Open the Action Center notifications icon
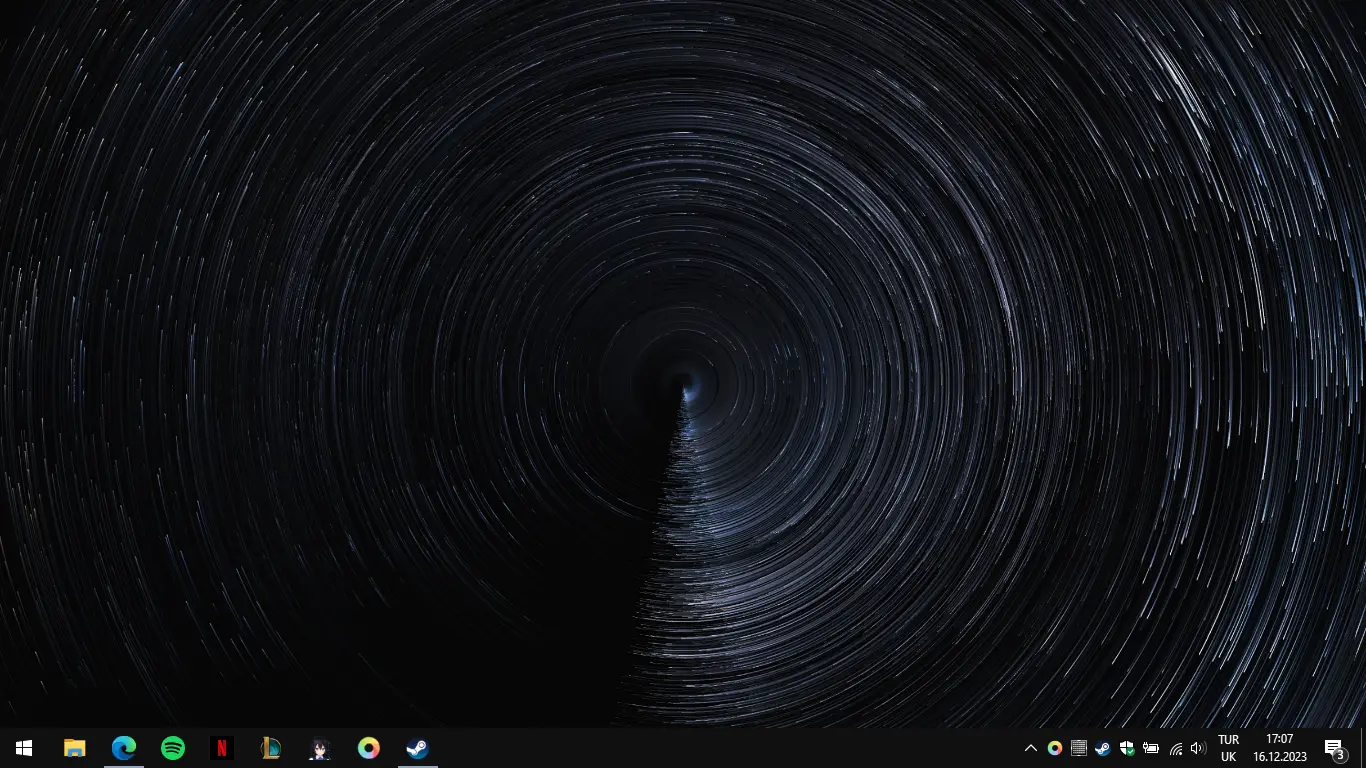The image size is (1366, 768). [x=1335, y=748]
